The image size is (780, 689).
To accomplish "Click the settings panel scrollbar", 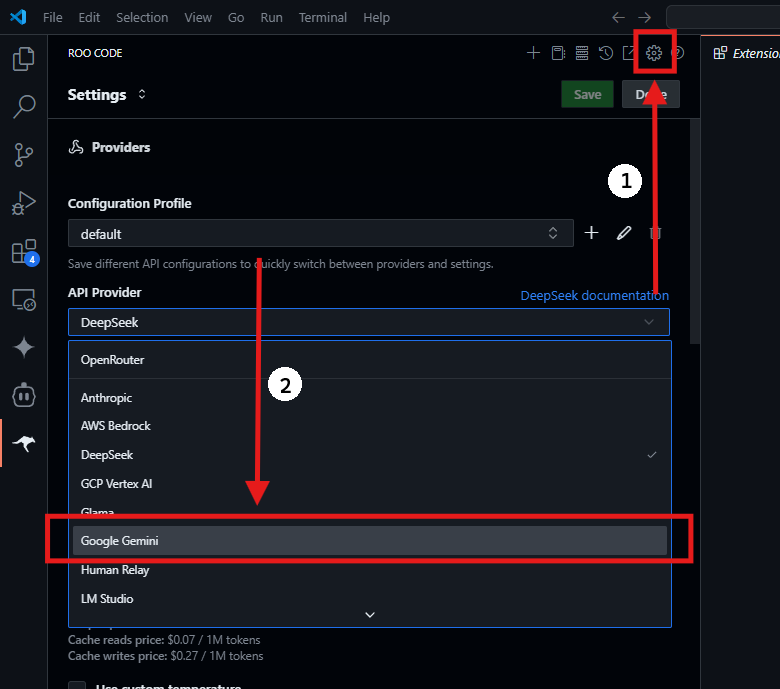I will (695, 231).
